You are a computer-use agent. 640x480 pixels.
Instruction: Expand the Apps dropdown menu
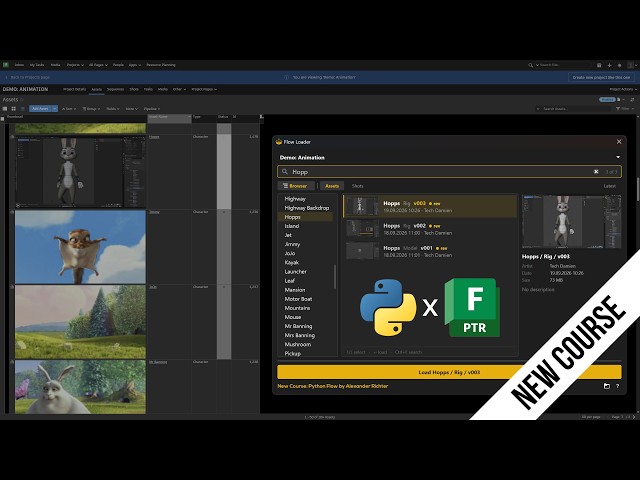tap(135, 65)
